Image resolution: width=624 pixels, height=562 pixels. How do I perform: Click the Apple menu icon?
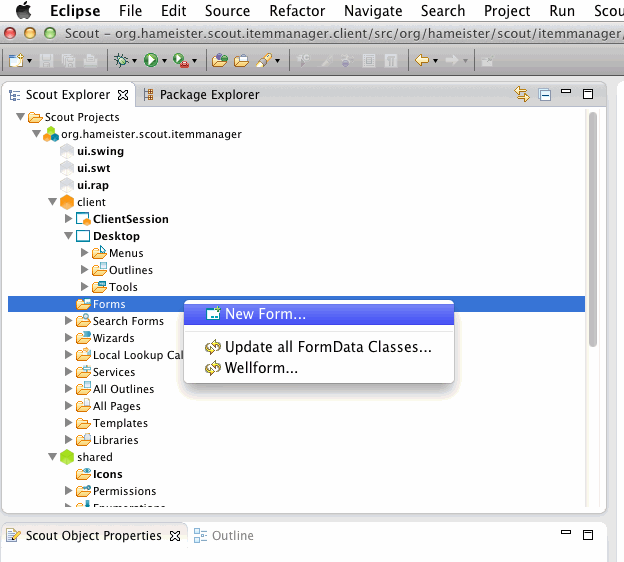[22, 11]
